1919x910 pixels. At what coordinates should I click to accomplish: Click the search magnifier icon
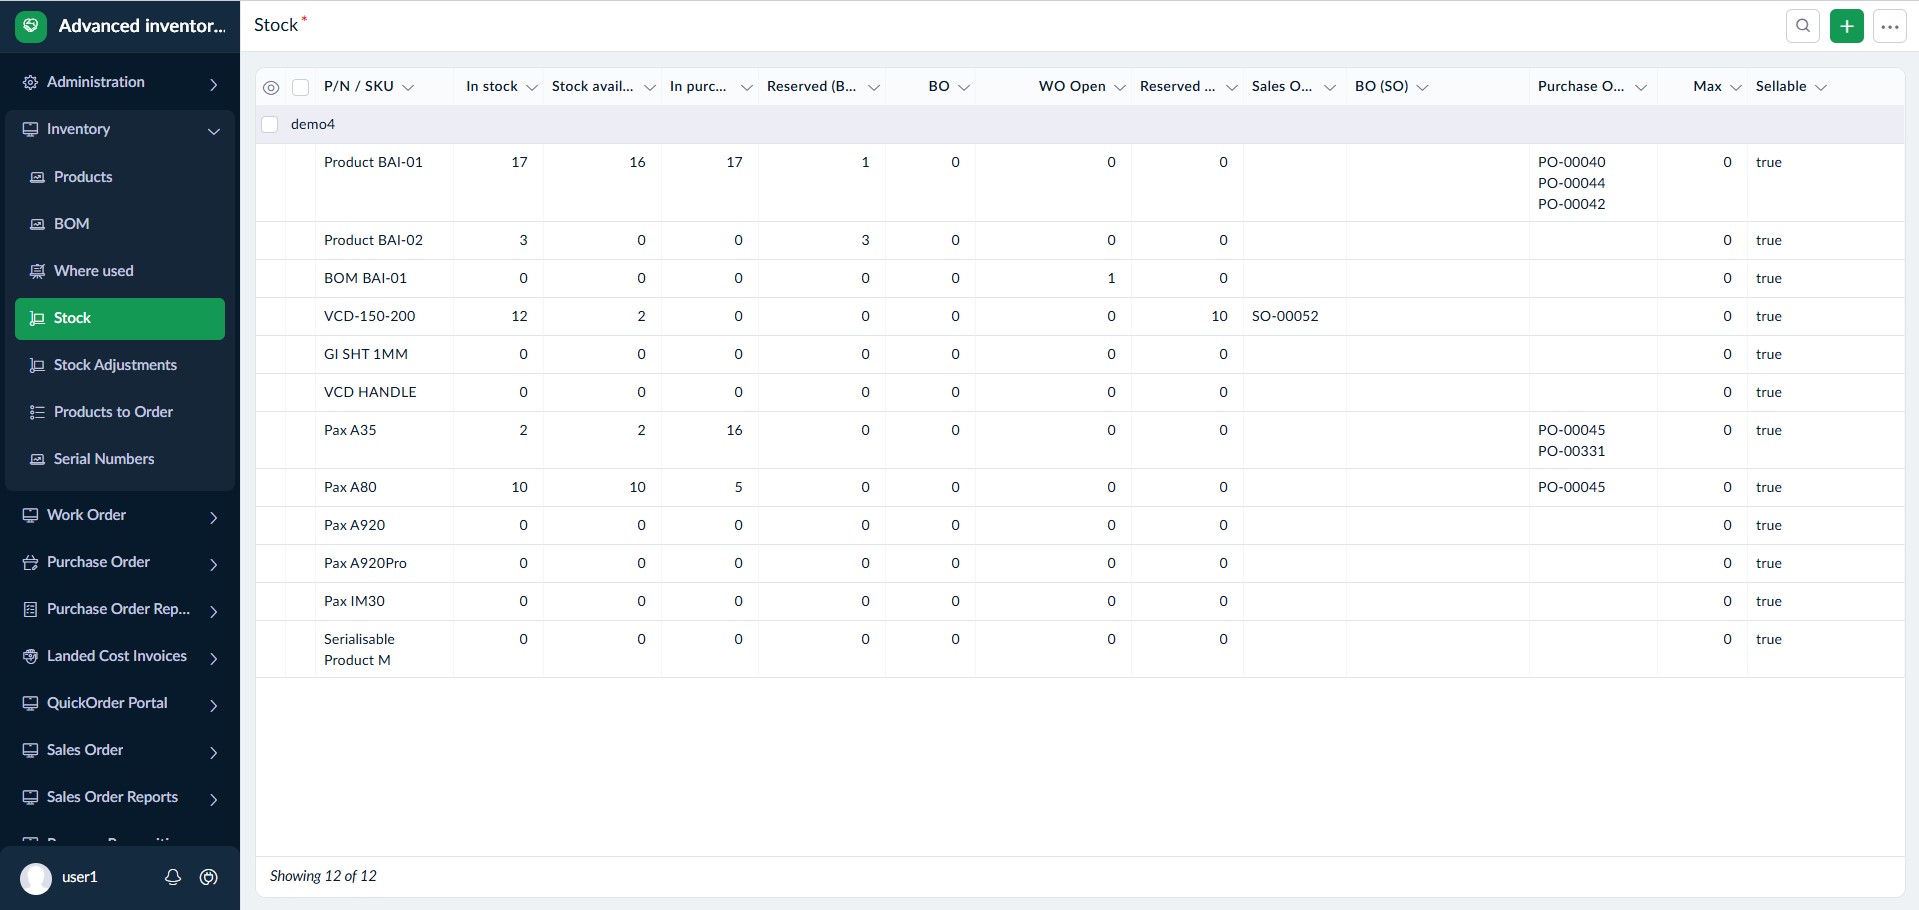click(1802, 26)
